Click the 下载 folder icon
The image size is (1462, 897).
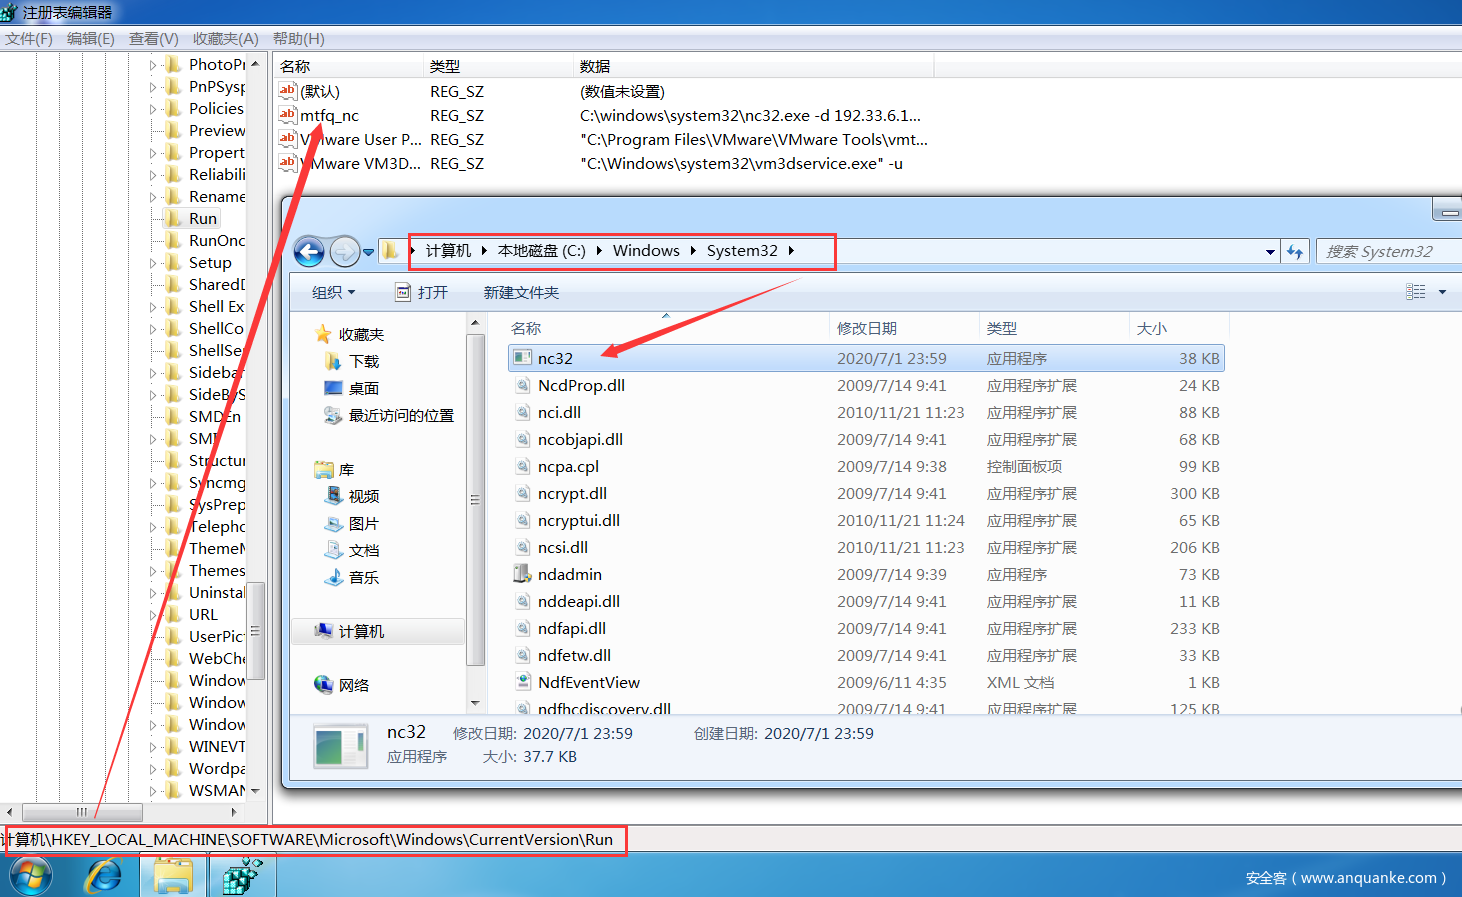[333, 361]
